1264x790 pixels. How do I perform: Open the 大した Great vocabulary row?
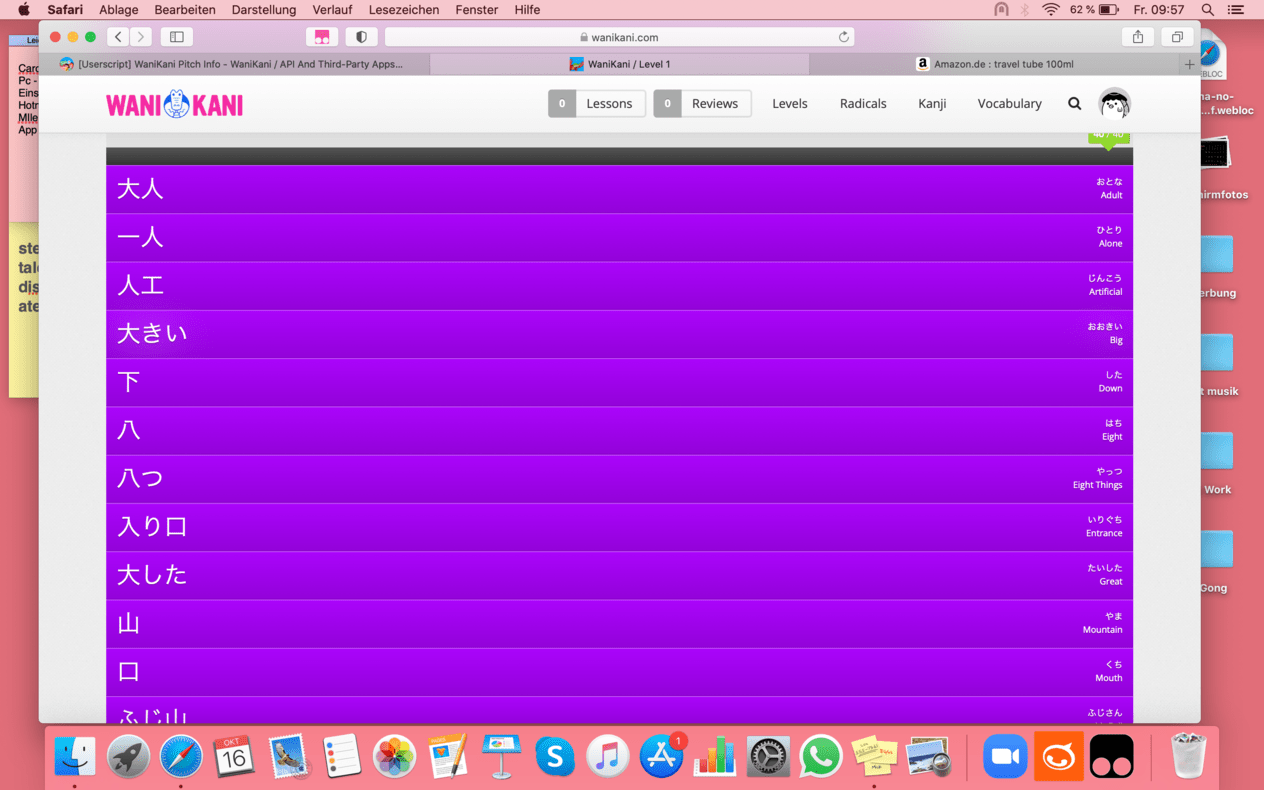(619, 576)
